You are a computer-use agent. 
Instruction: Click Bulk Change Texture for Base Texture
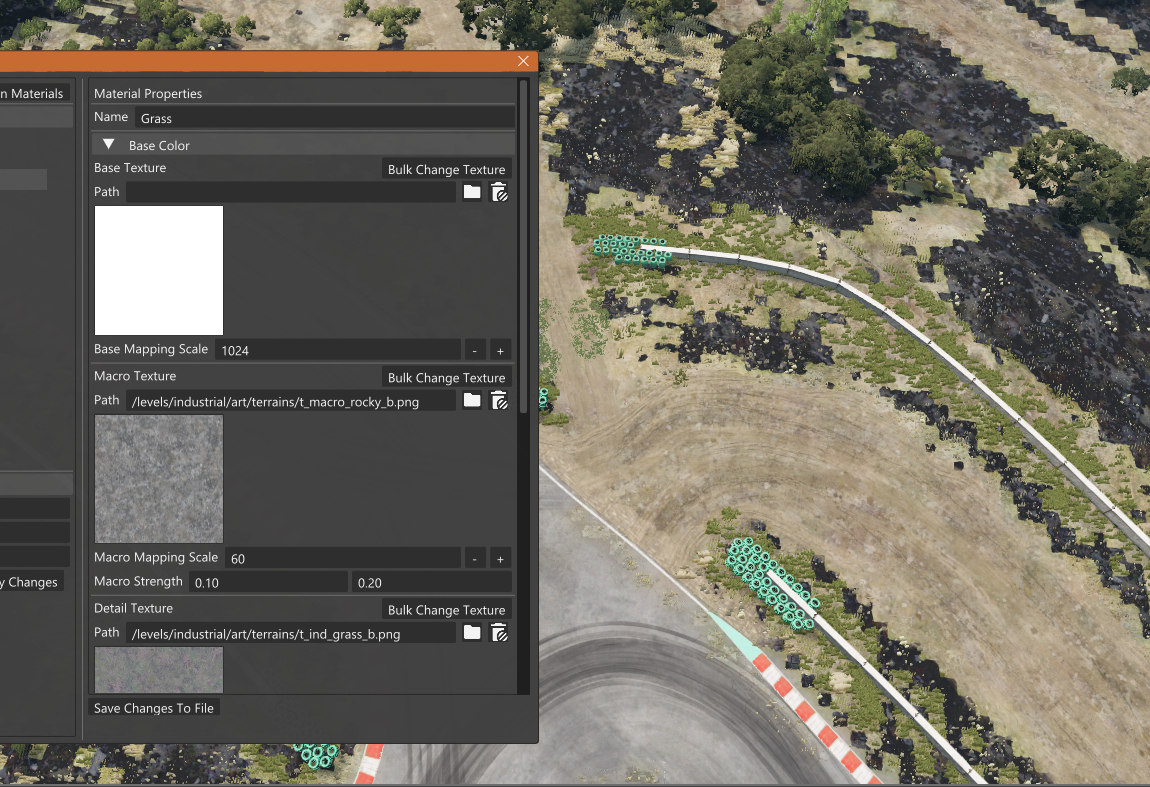[x=446, y=169]
